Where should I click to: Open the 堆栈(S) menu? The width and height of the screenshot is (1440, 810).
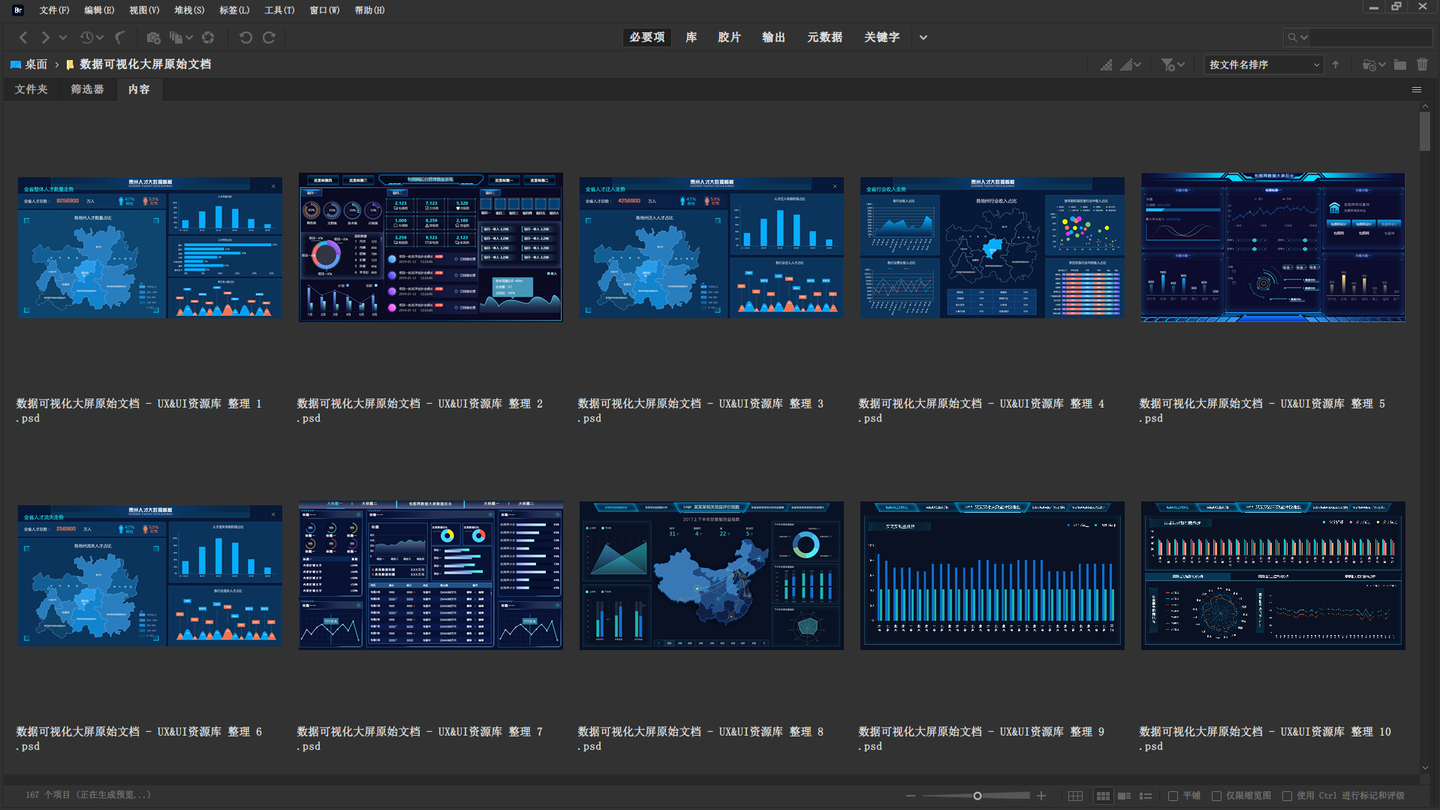point(189,10)
